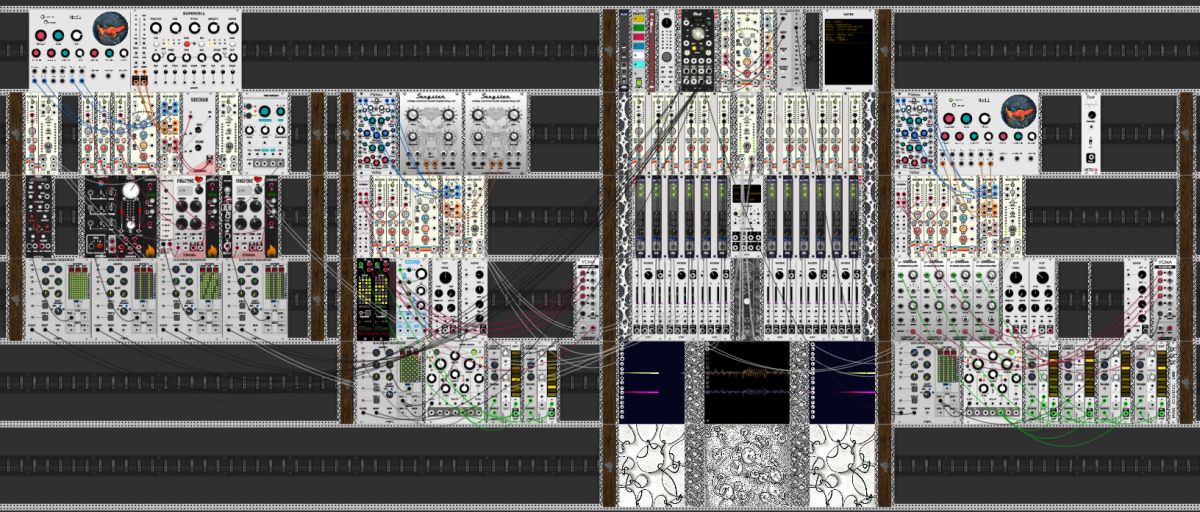Image resolution: width=1200 pixels, height=512 pixels.
Task: Adjust top-left knob on left Sangster module
Action: click(x=412, y=115)
